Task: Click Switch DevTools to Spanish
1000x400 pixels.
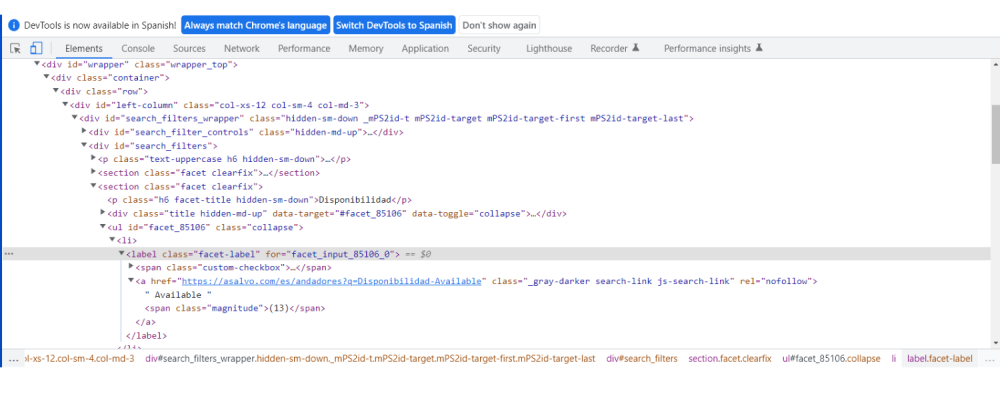Action: [394, 26]
